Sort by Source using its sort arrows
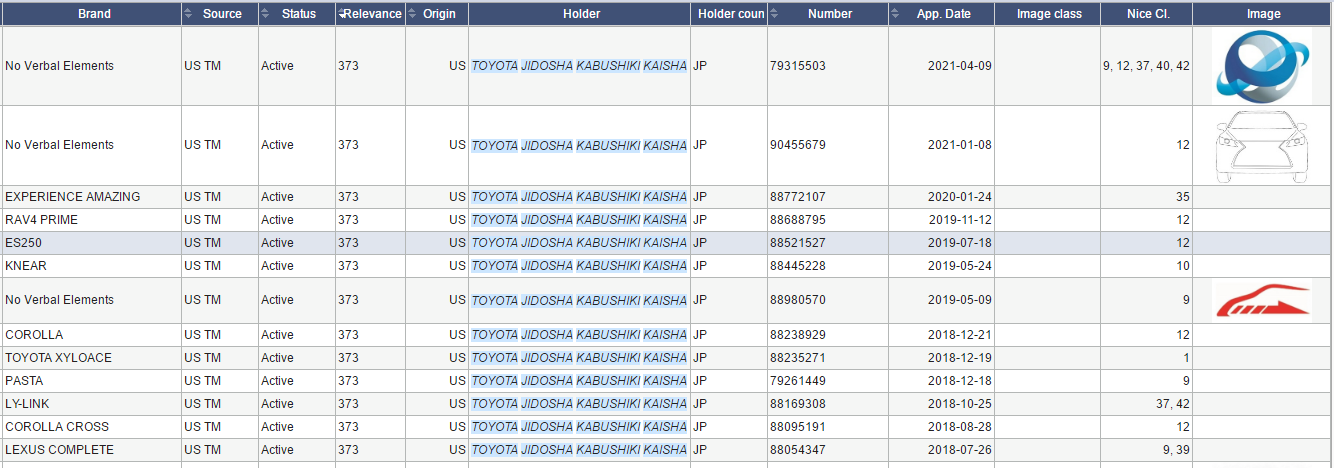 pos(188,14)
